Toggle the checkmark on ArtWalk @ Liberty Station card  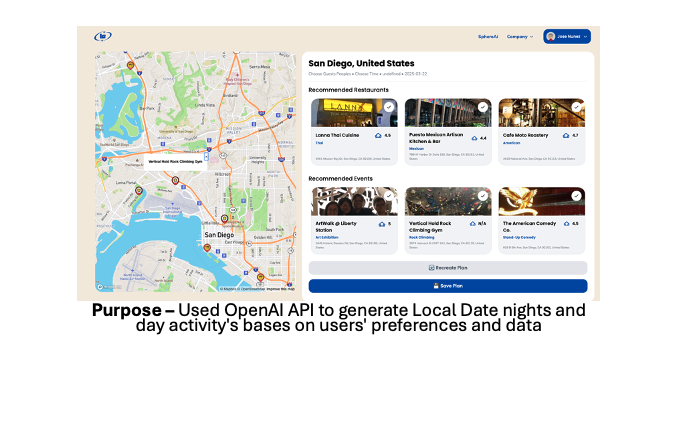[388, 196]
